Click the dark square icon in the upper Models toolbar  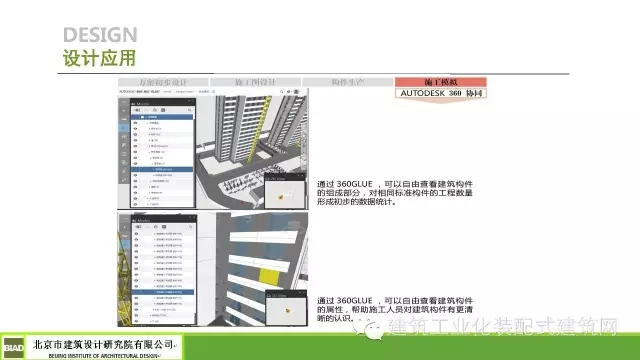[x=163, y=110]
